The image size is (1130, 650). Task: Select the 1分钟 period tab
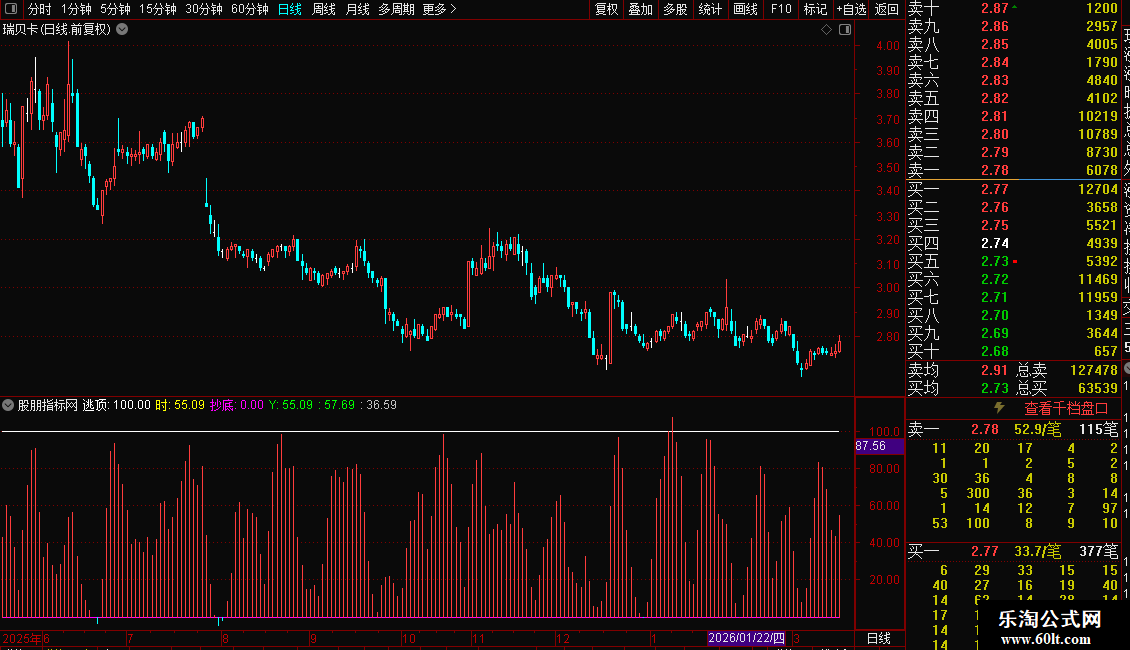[x=76, y=9]
